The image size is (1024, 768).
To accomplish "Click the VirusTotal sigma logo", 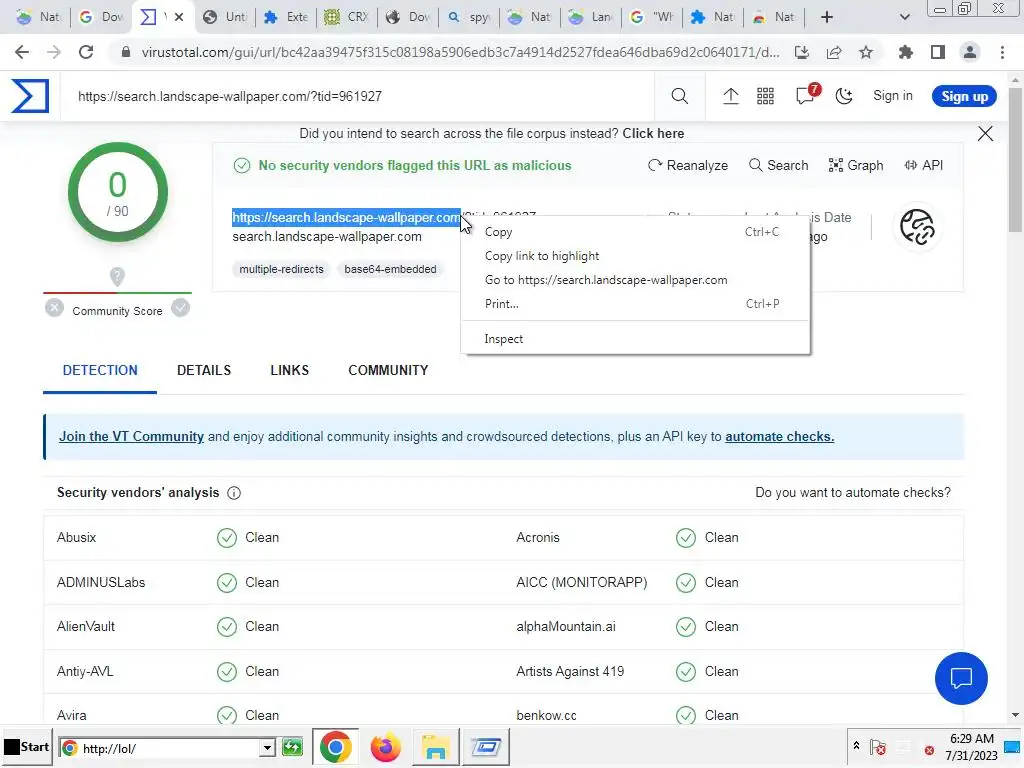I will pyautogui.click(x=30, y=96).
